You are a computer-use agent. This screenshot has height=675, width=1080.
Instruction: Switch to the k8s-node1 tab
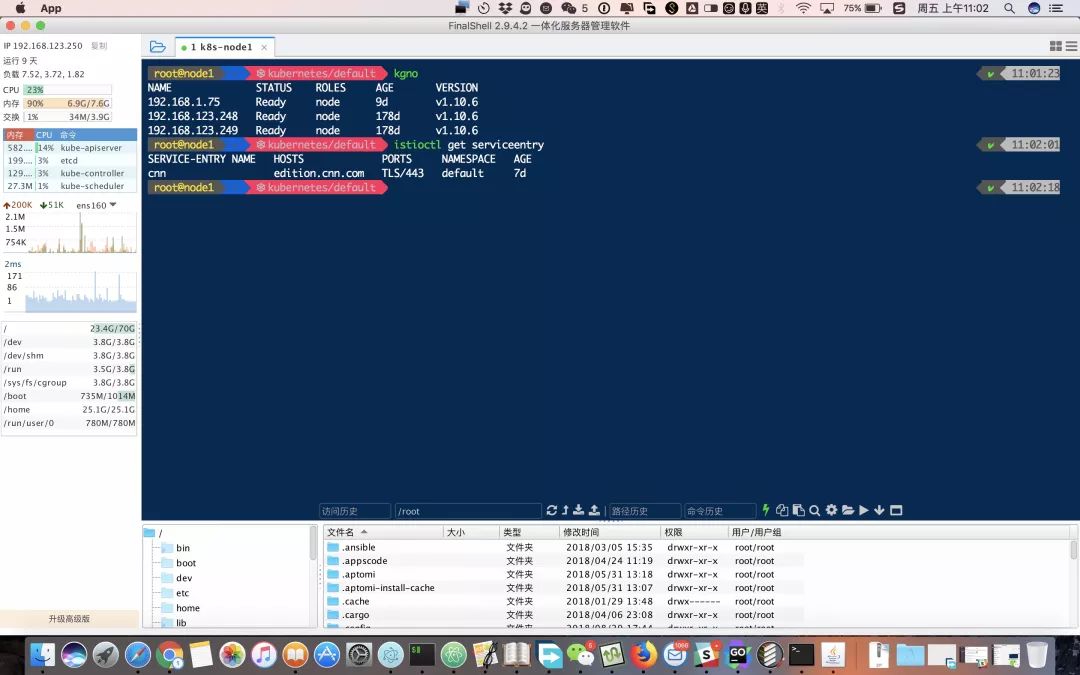[x=220, y=47]
